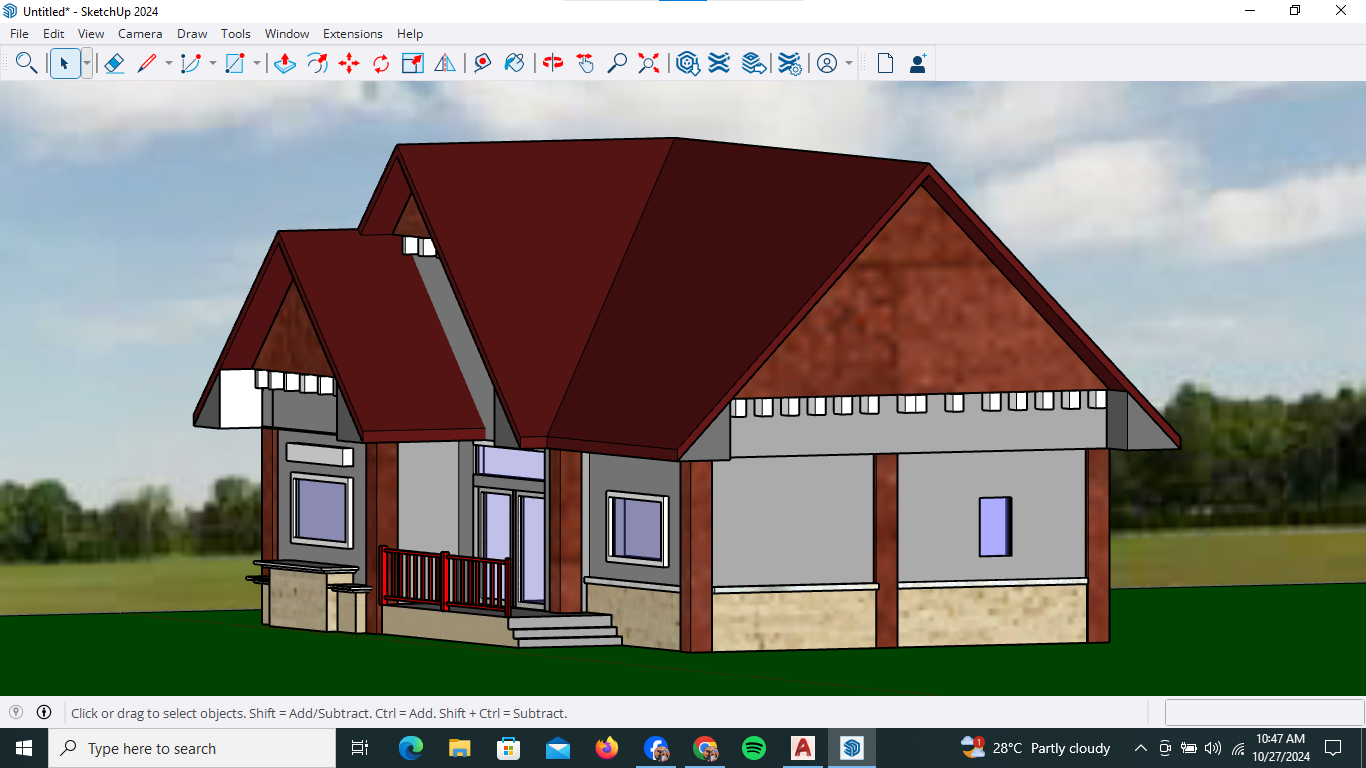Select the Arc tool
The image size is (1366, 768).
pyautogui.click(x=190, y=63)
